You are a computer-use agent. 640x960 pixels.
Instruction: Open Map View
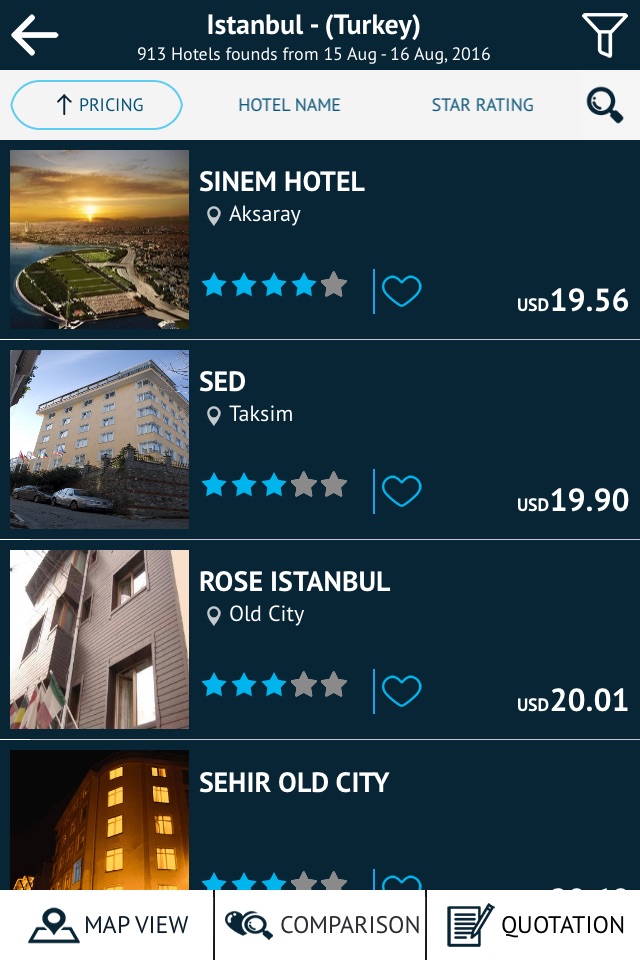coord(108,925)
